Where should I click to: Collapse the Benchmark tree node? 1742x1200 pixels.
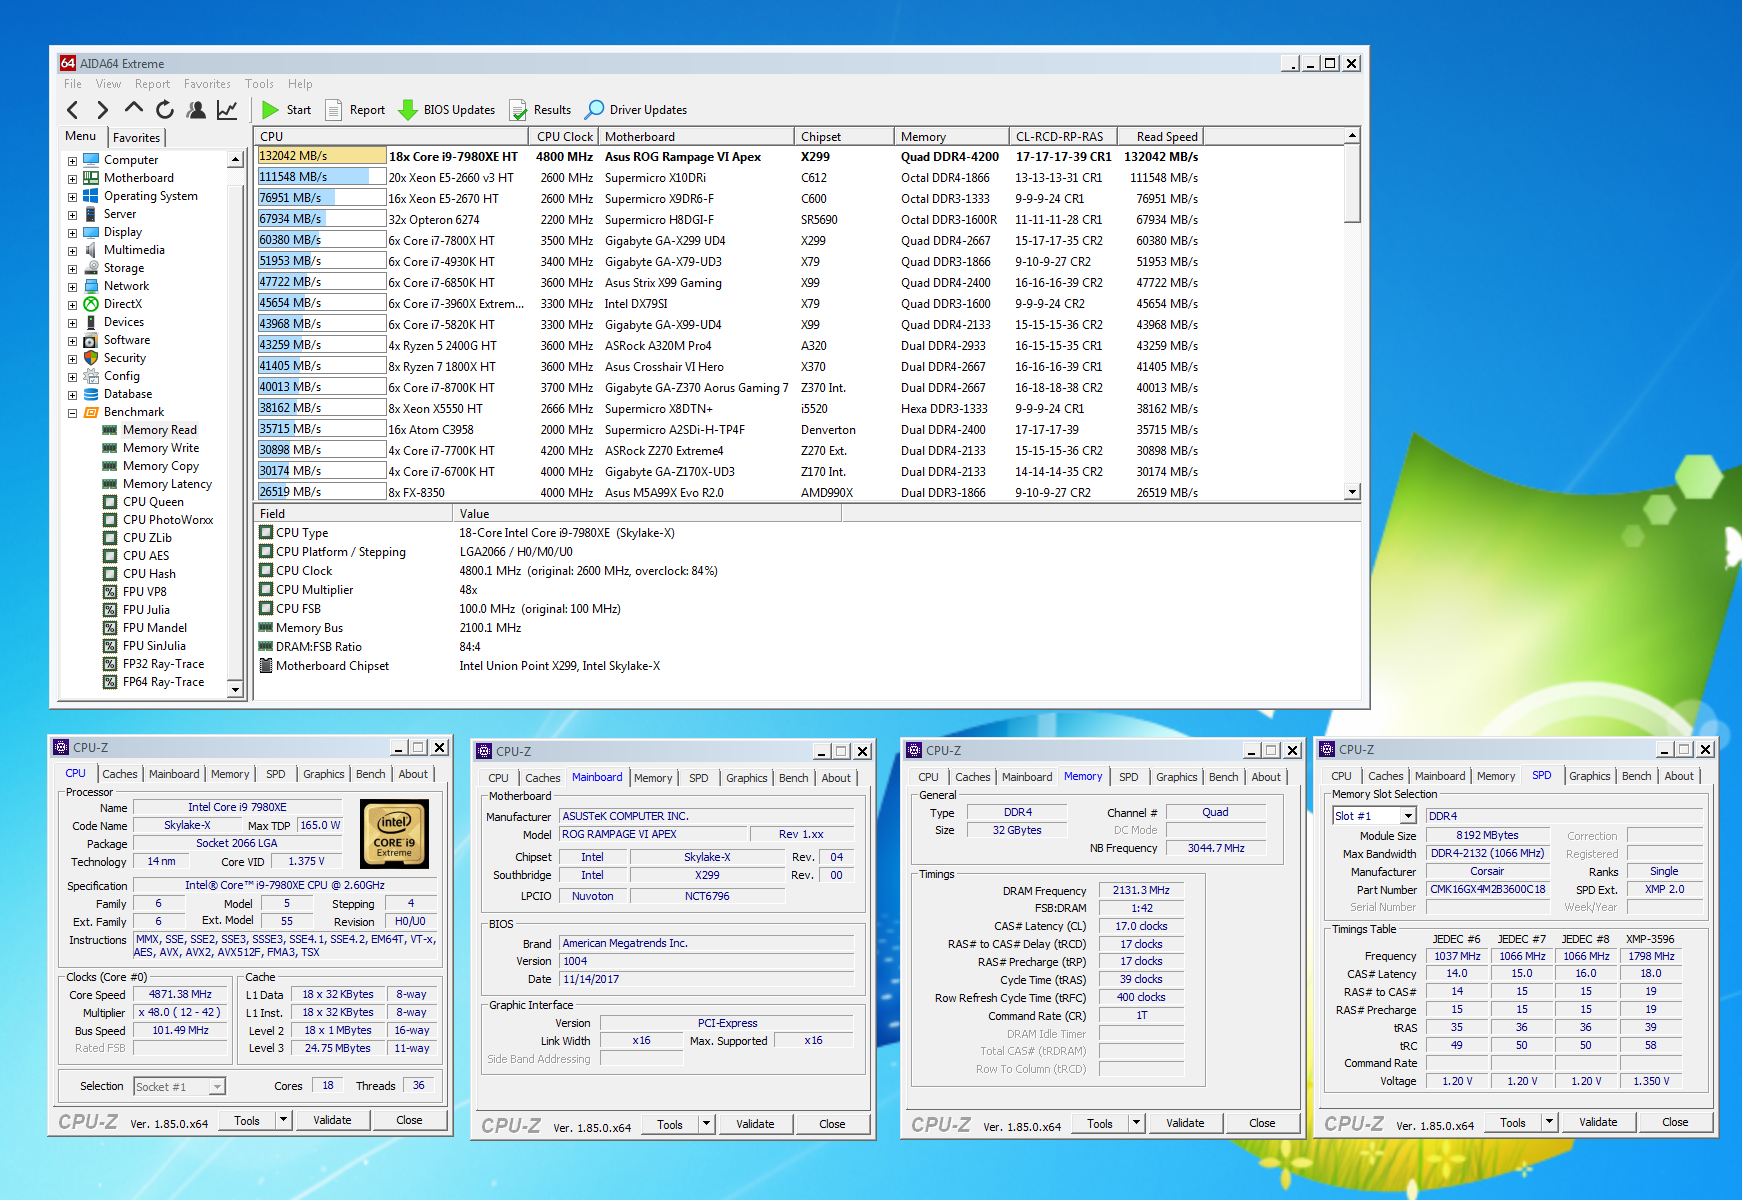tap(72, 413)
